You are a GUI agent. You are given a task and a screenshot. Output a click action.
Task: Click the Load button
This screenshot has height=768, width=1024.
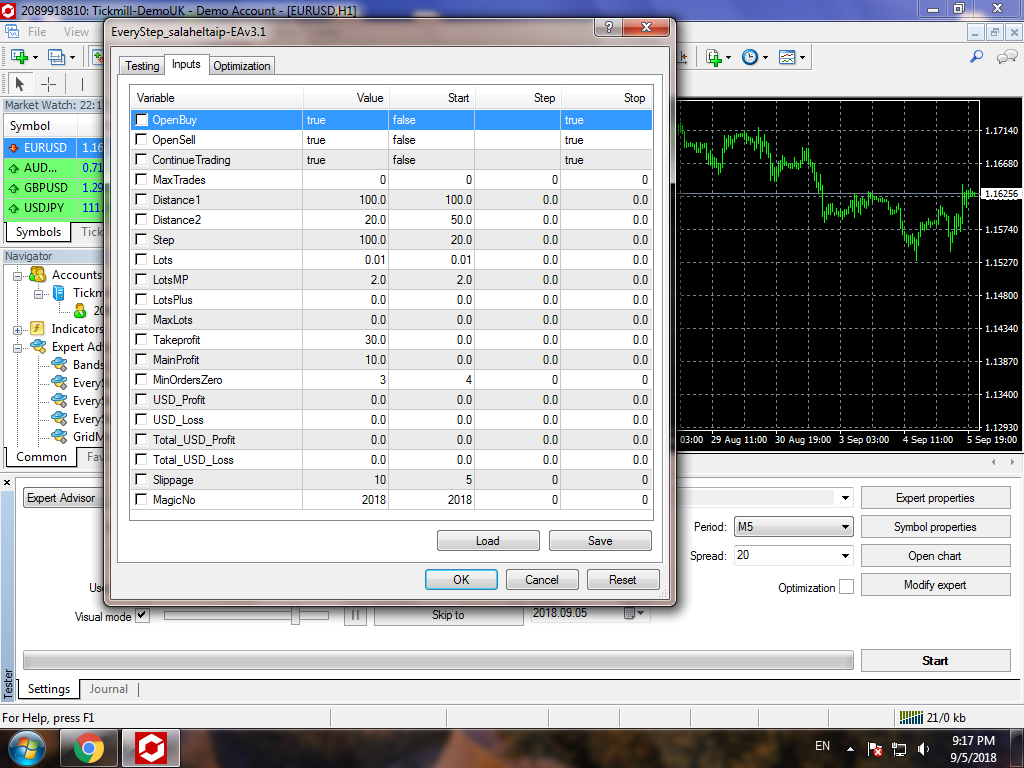point(488,541)
